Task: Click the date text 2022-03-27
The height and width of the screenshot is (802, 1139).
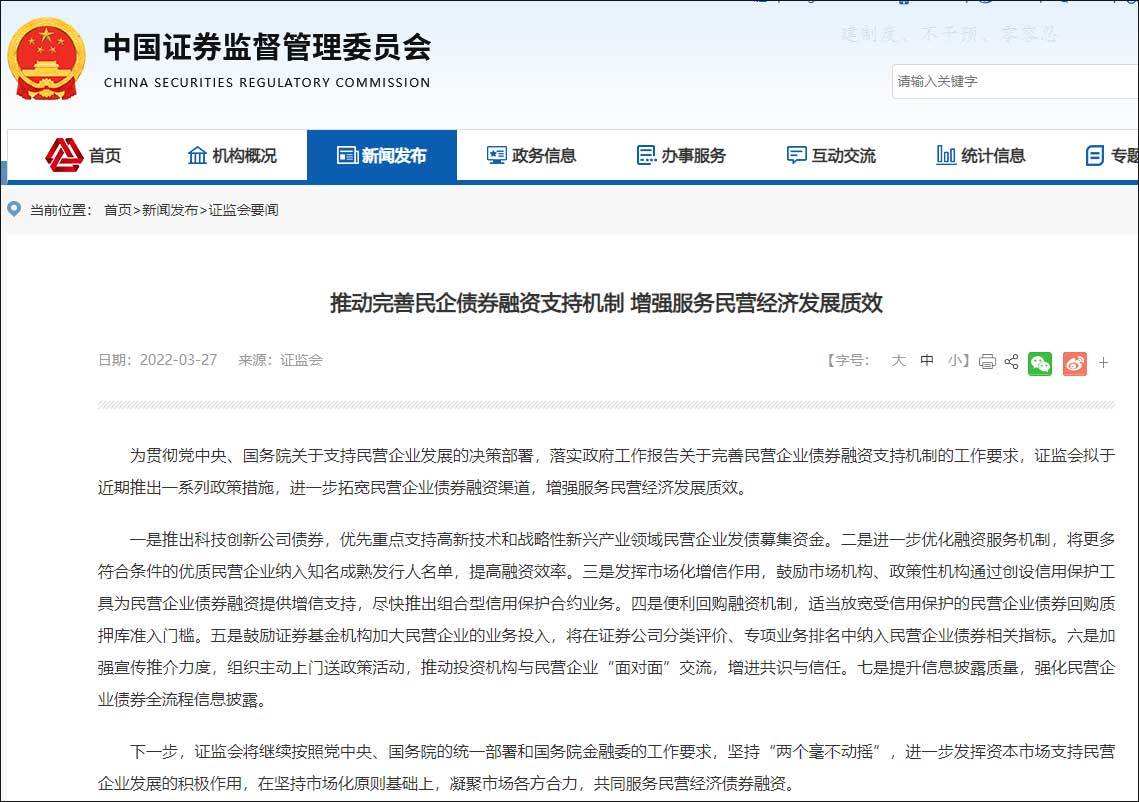Action: coord(178,360)
